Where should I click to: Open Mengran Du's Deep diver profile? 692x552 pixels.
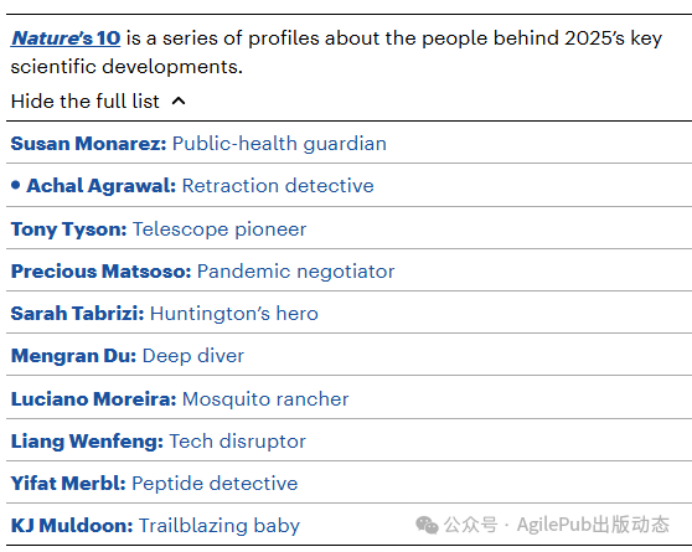(x=127, y=356)
